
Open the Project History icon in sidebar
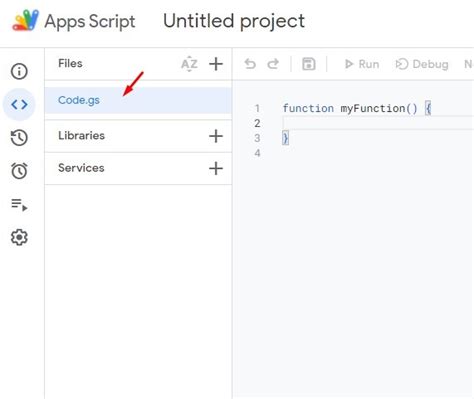point(19,138)
